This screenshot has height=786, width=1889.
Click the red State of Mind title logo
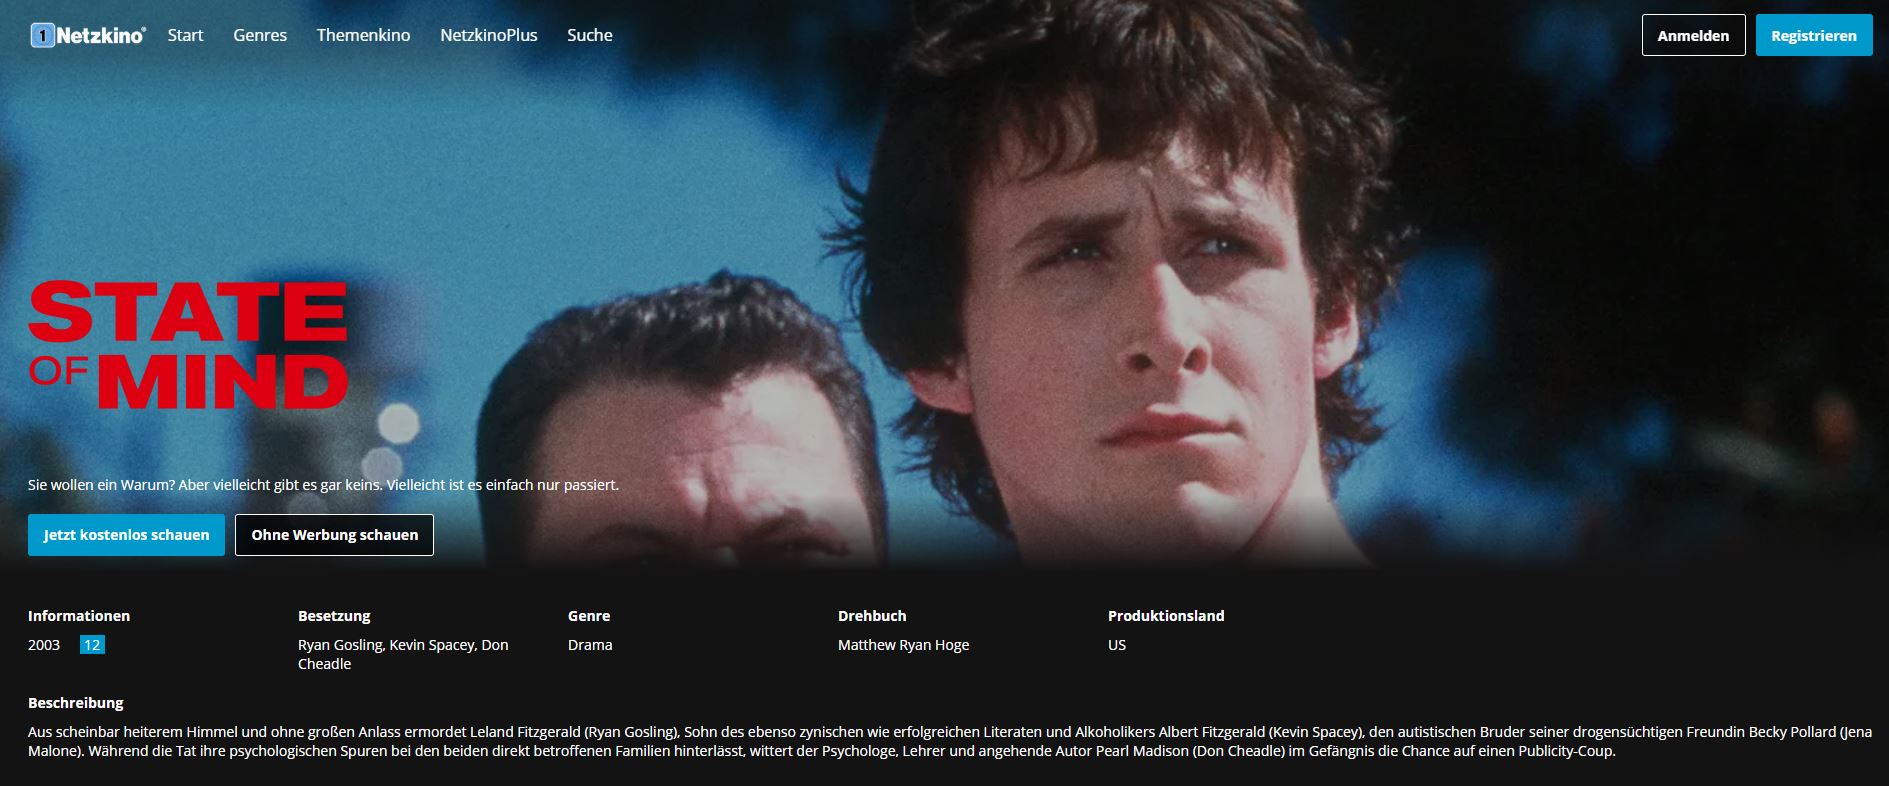tap(188, 345)
